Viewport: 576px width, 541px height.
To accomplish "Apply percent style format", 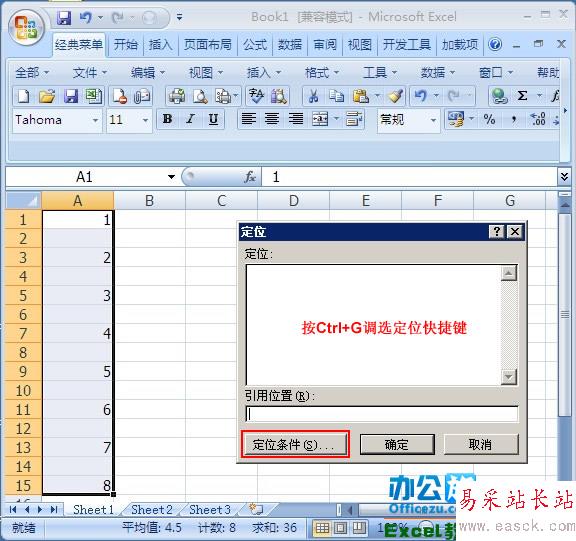I will coord(489,119).
